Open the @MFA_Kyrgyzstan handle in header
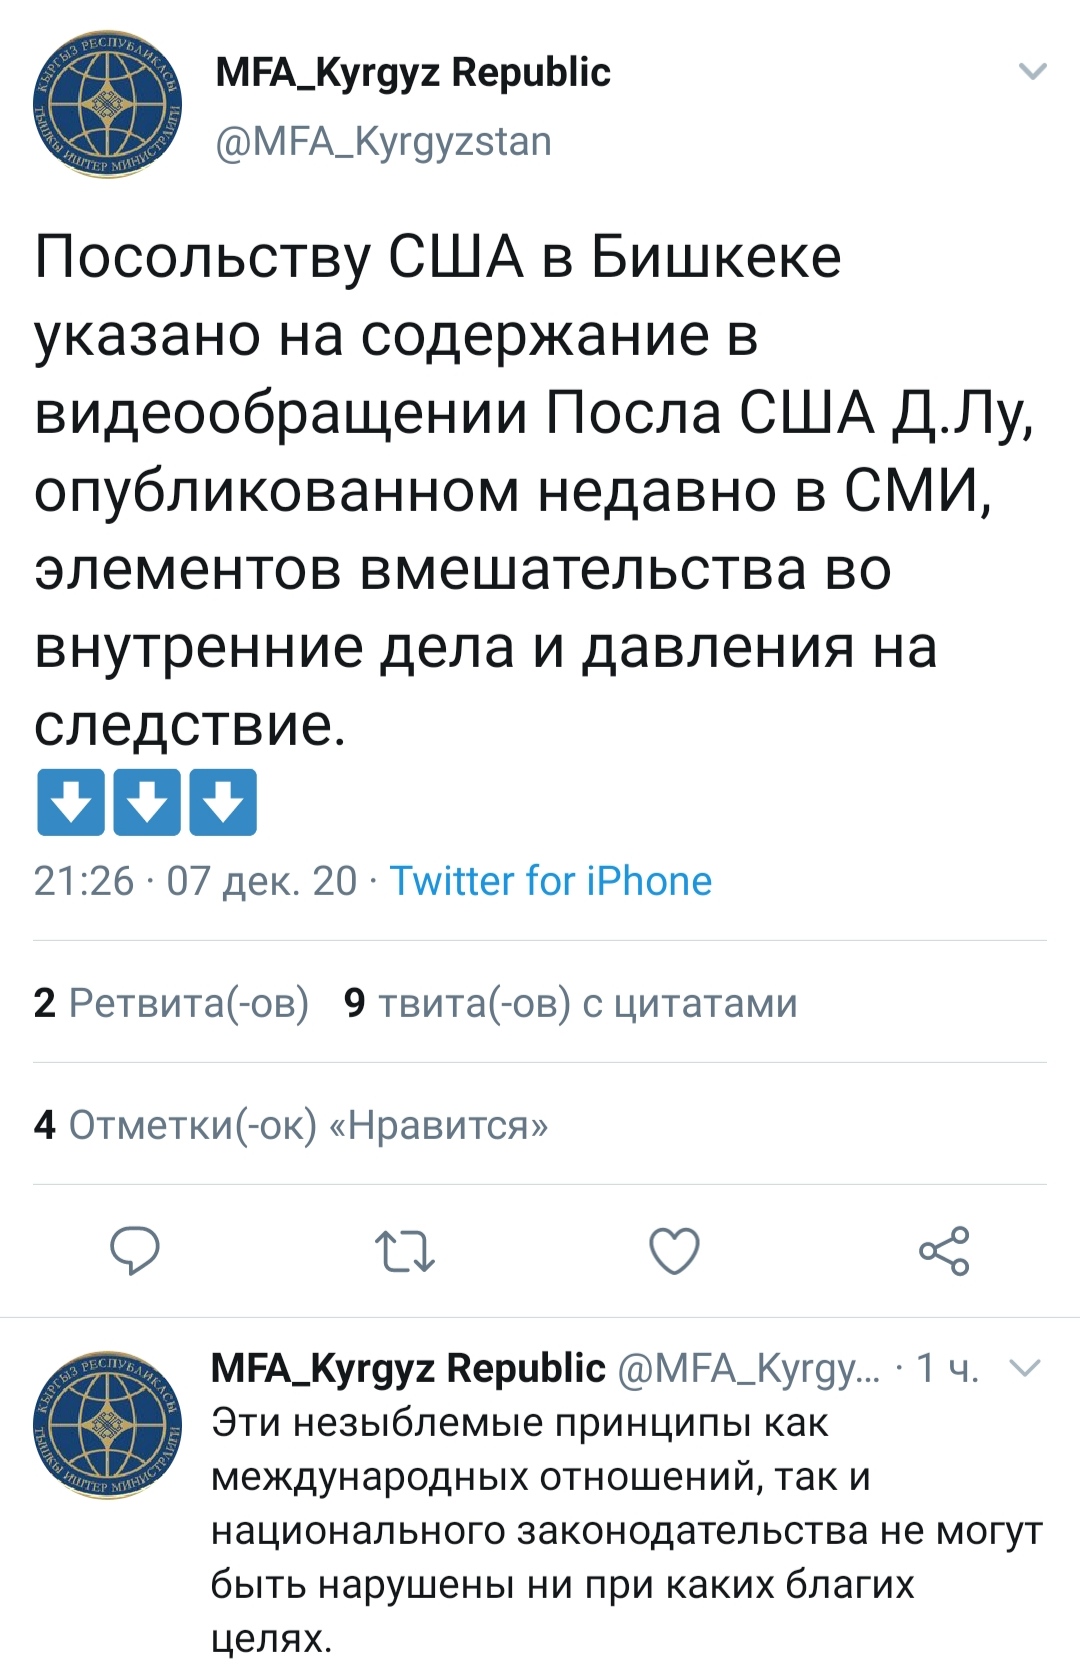Image resolution: width=1080 pixels, height=1679 pixels. (x=383, y=141)
